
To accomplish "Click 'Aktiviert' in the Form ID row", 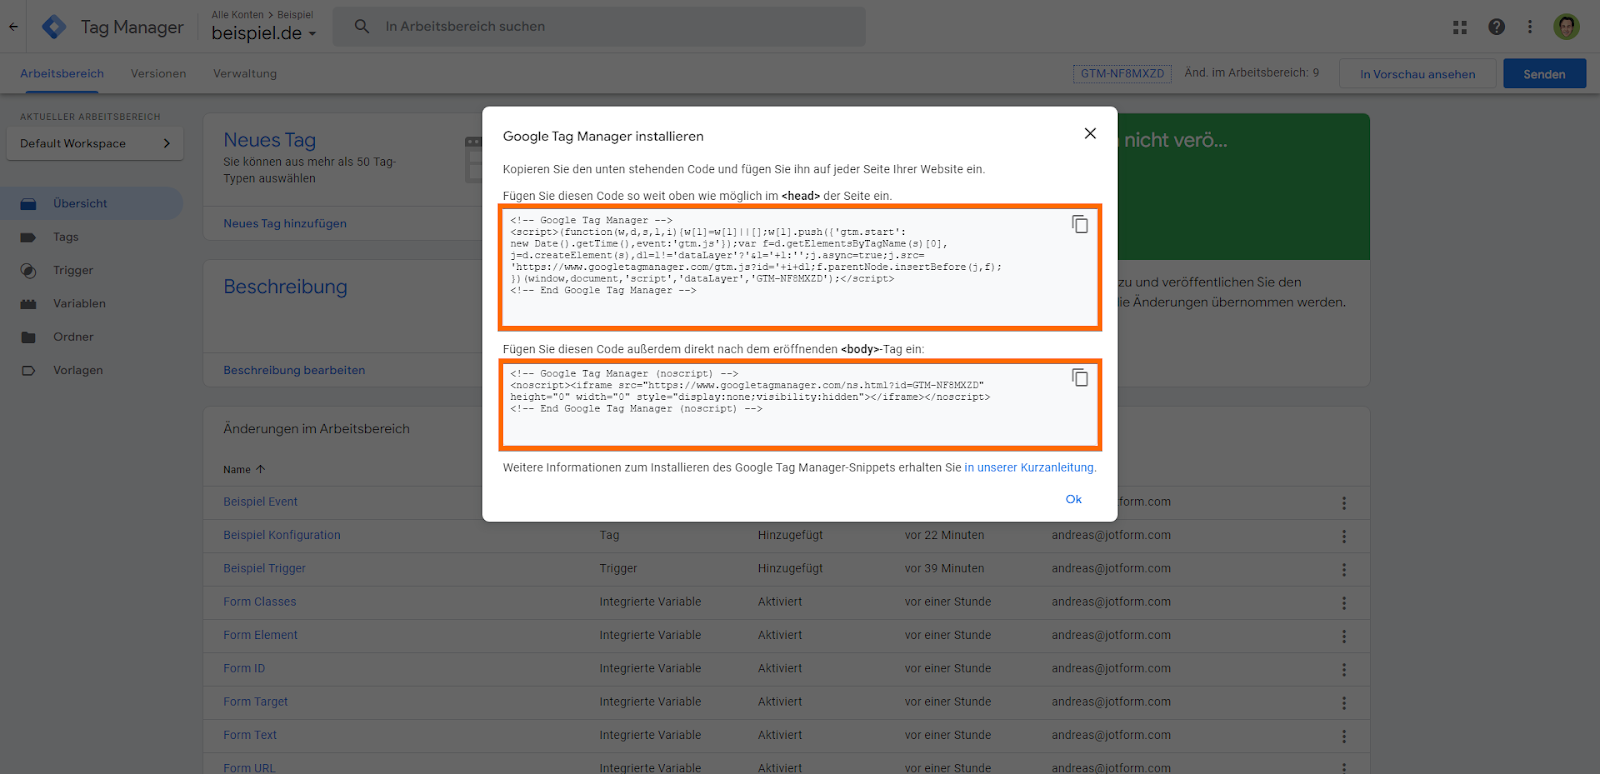I will click(x=780, y=668).
